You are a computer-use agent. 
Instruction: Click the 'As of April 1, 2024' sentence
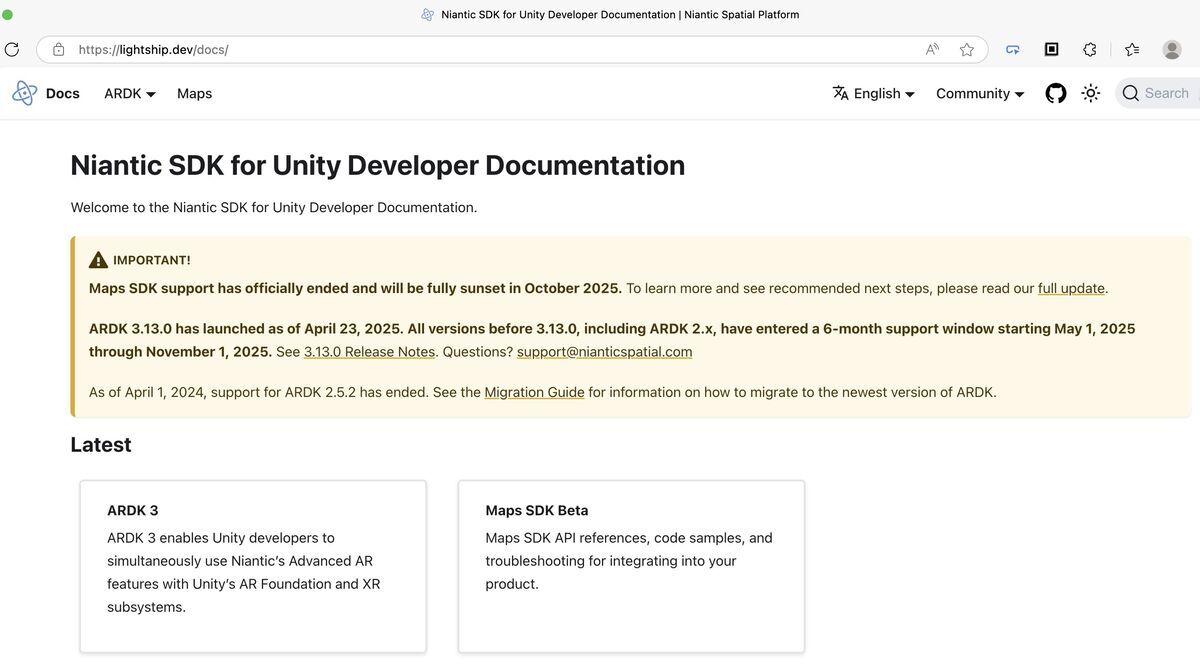click(543, 392)
